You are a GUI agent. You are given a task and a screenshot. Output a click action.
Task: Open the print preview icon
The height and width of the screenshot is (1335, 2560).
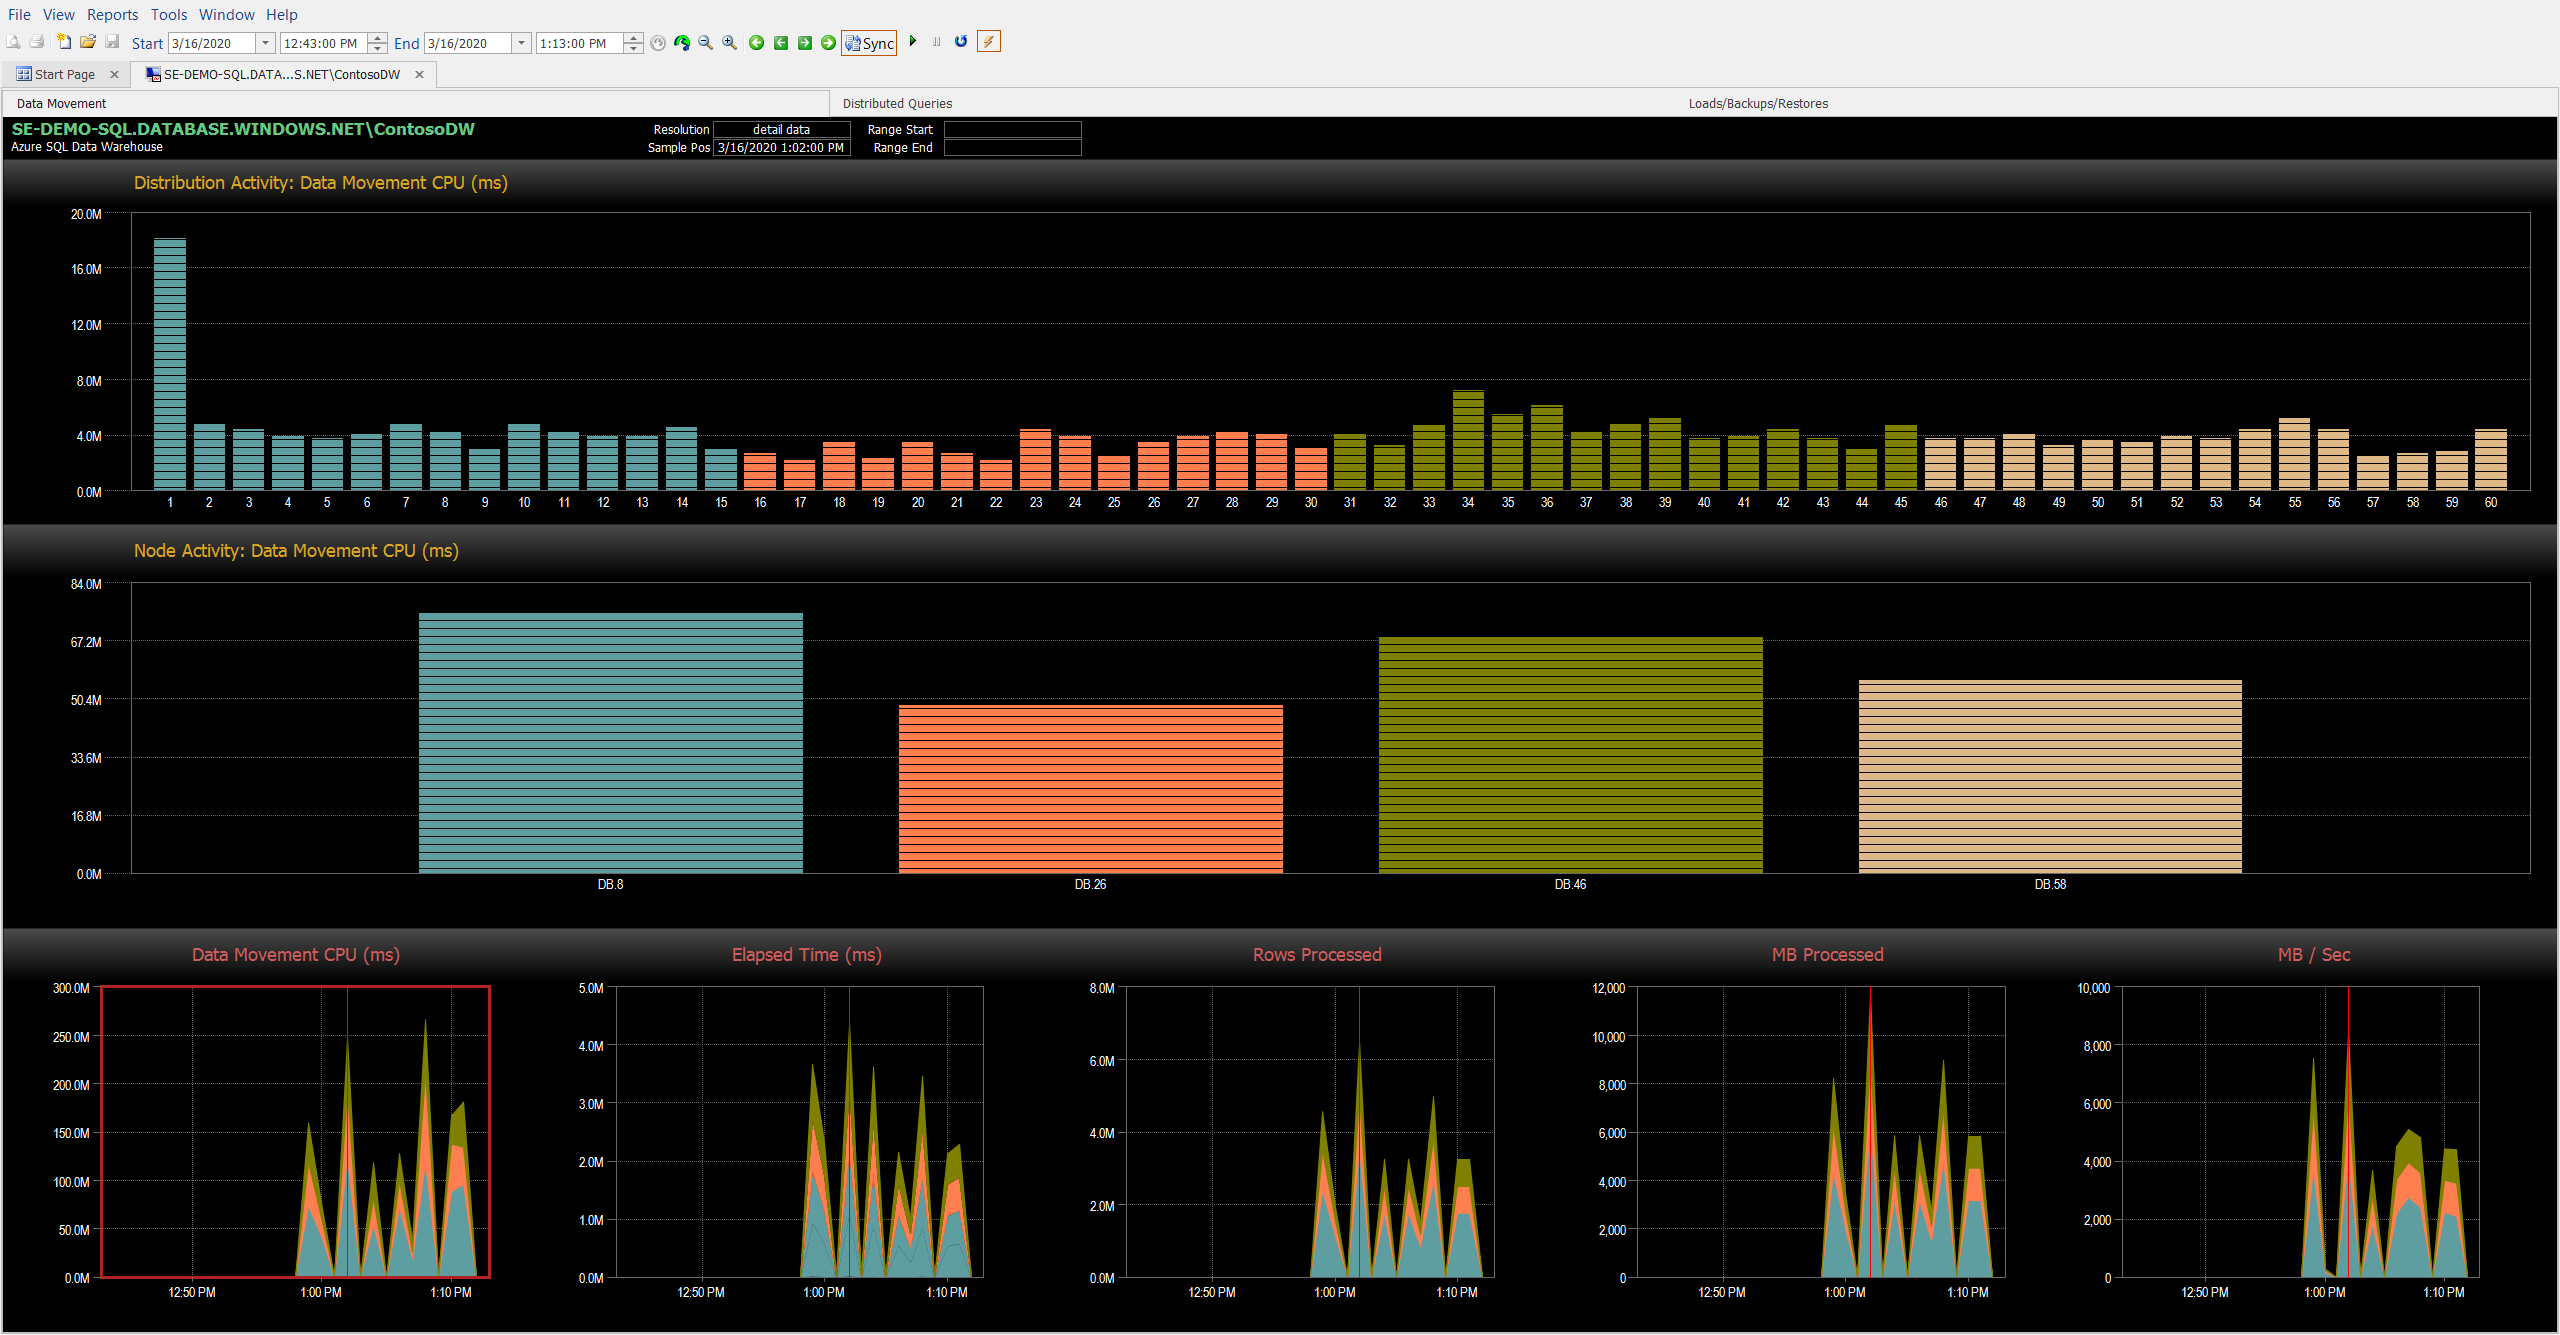click(x=12, y=42)
